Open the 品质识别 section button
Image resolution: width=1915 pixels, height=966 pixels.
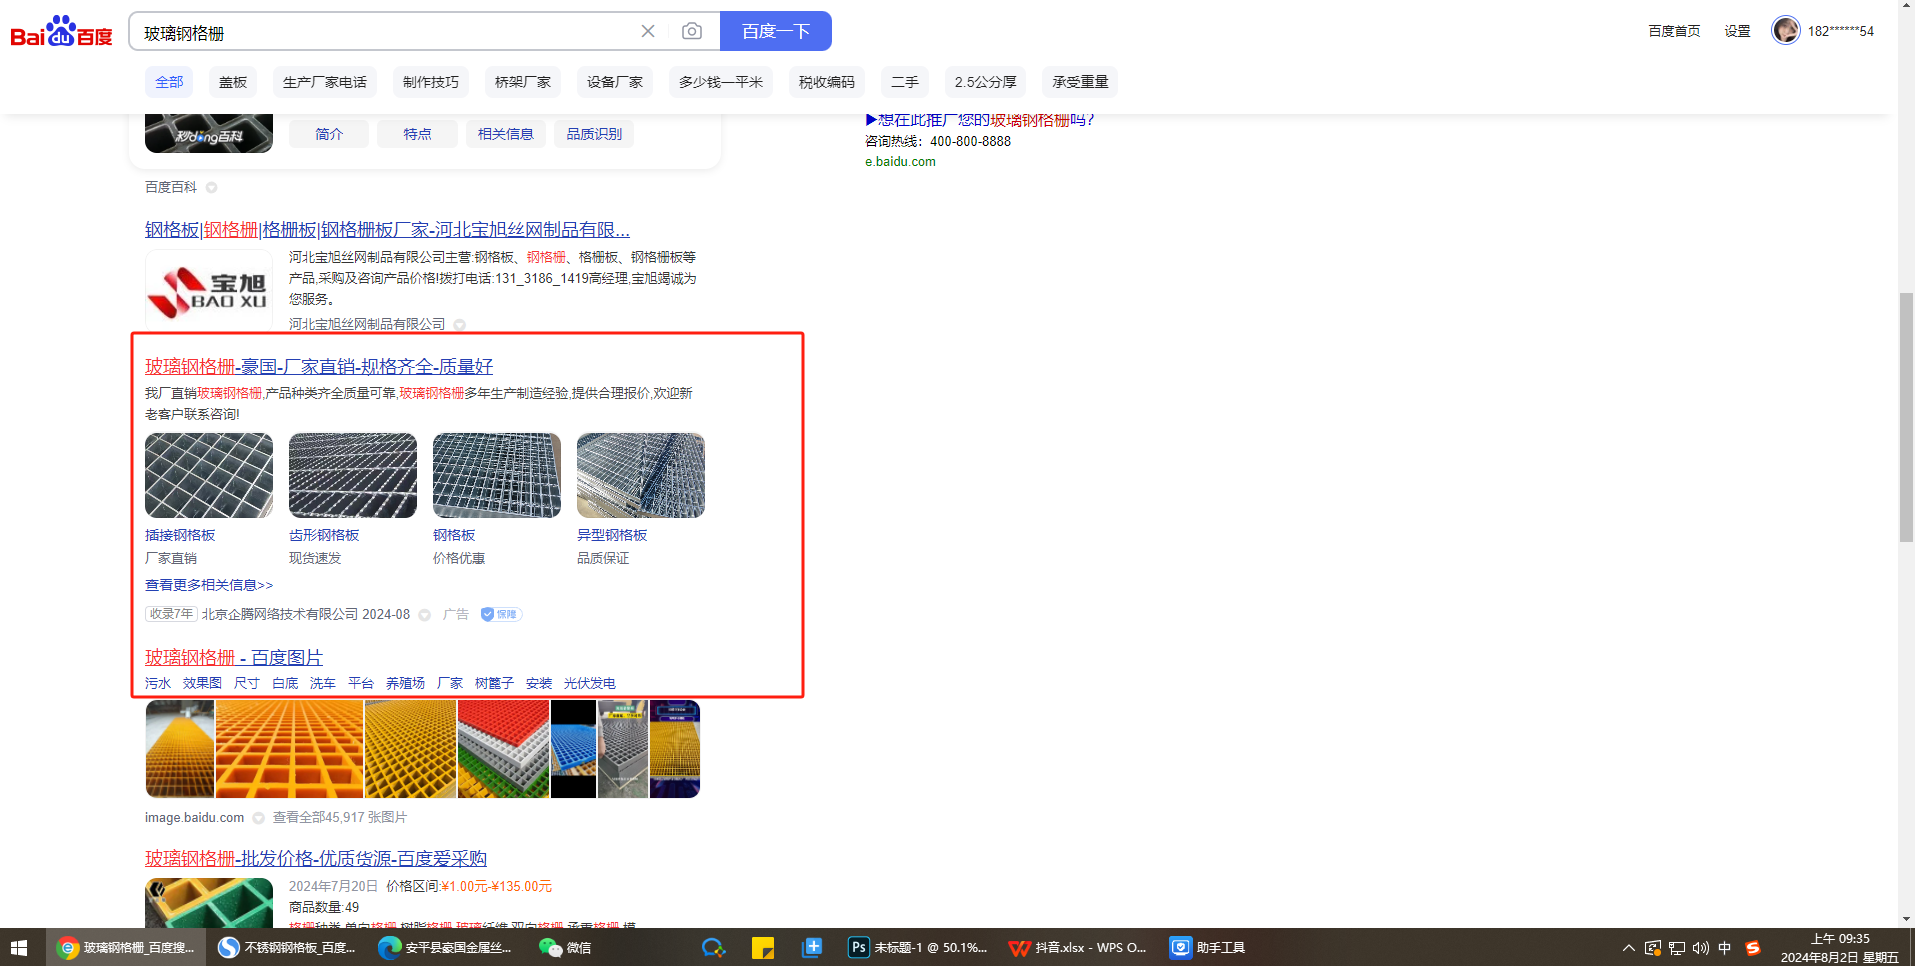[594, 134]
